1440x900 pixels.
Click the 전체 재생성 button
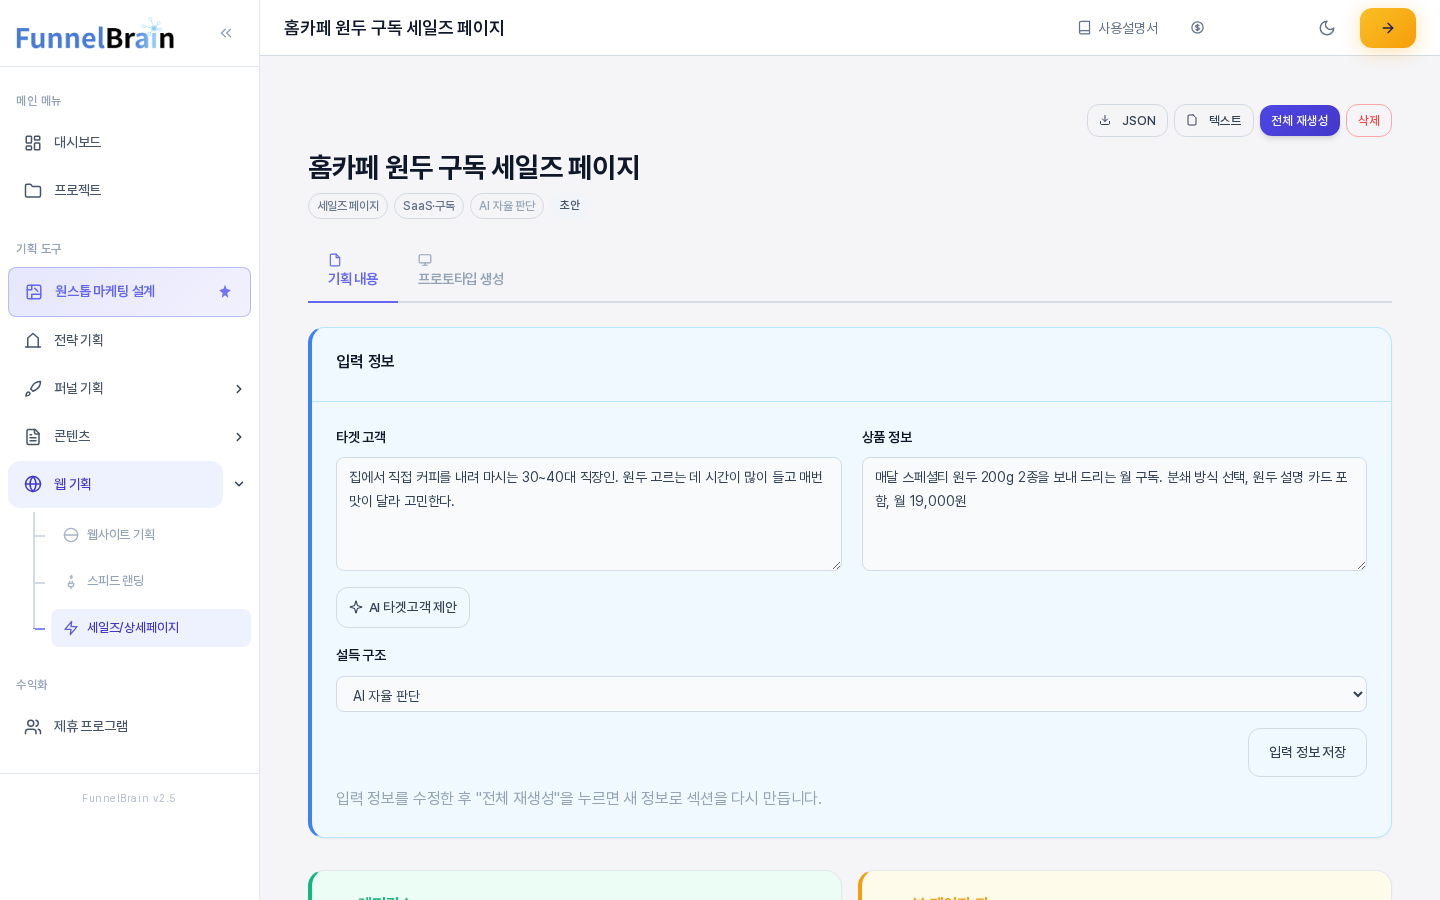(1300, 121)
